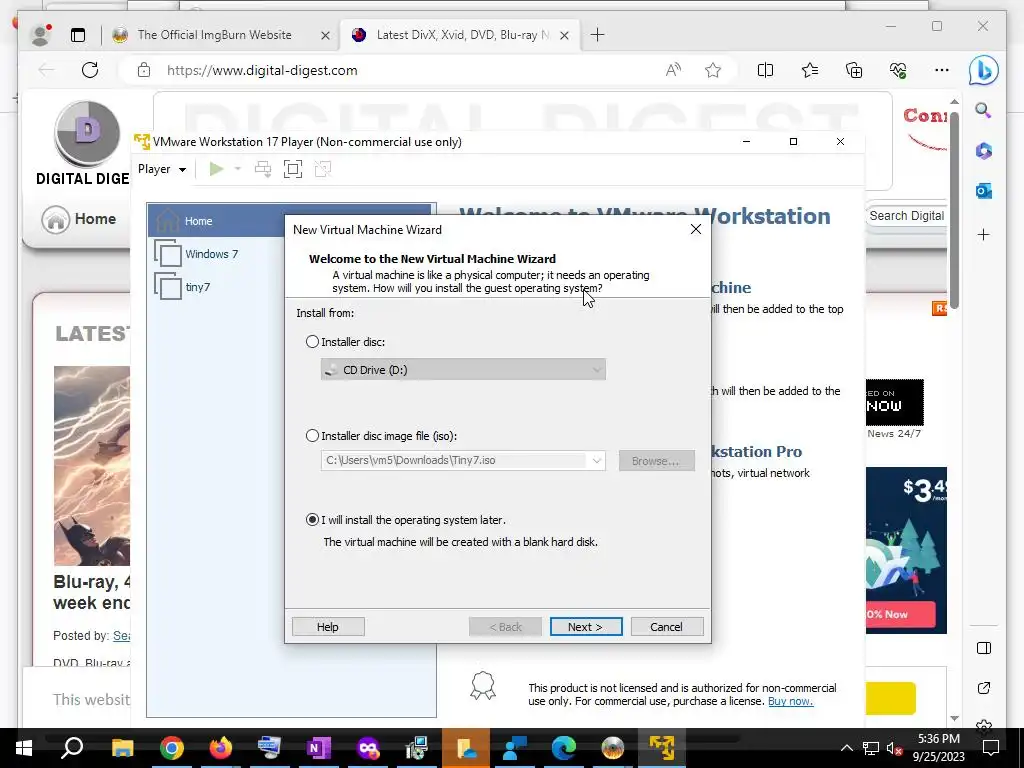The height and width of the screenshot is (768, 1024).
Task: Open the CD Drive (D:) dropdown
Action: click(463, 370)
